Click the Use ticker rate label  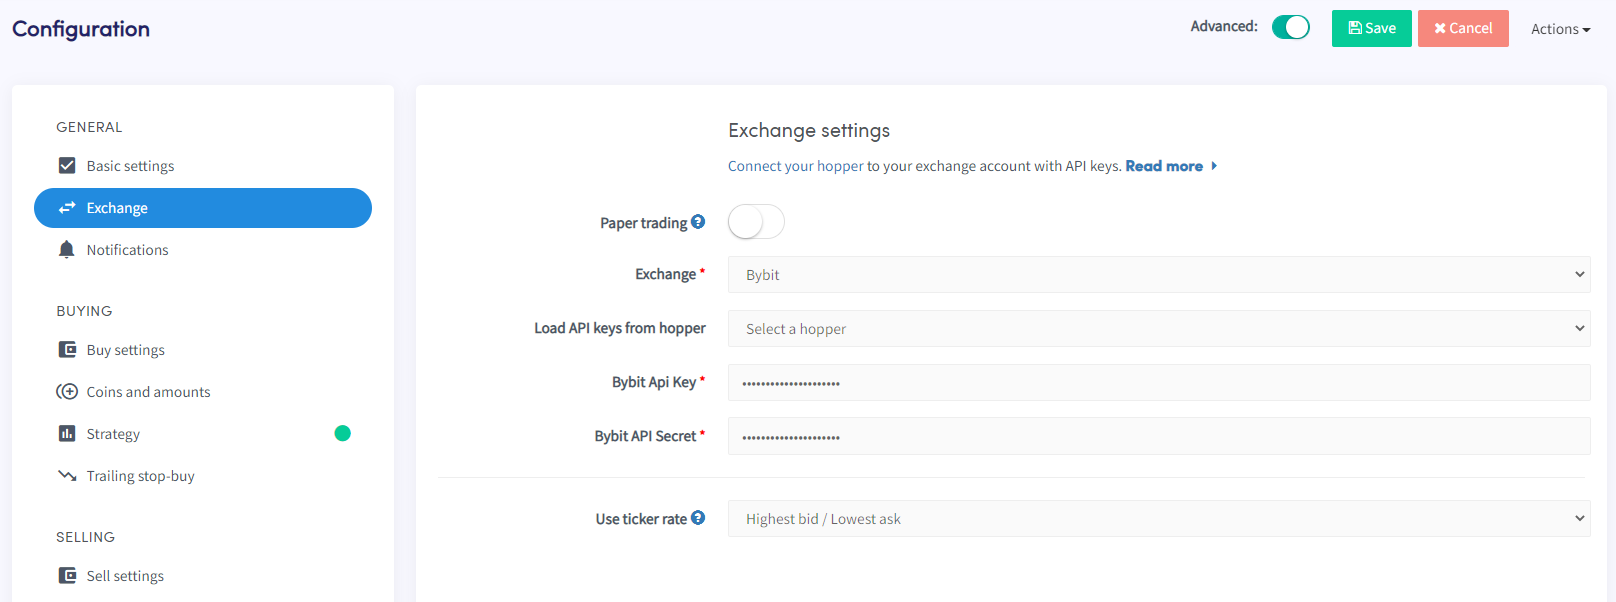641,519
